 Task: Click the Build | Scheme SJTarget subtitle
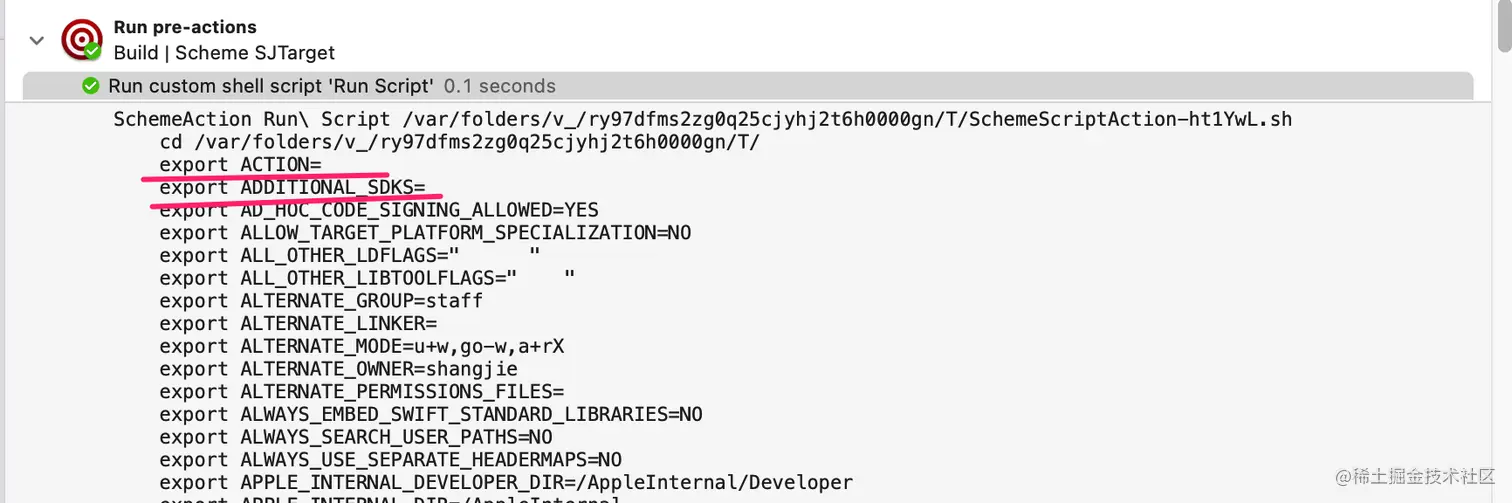click(x=224, y=52)
